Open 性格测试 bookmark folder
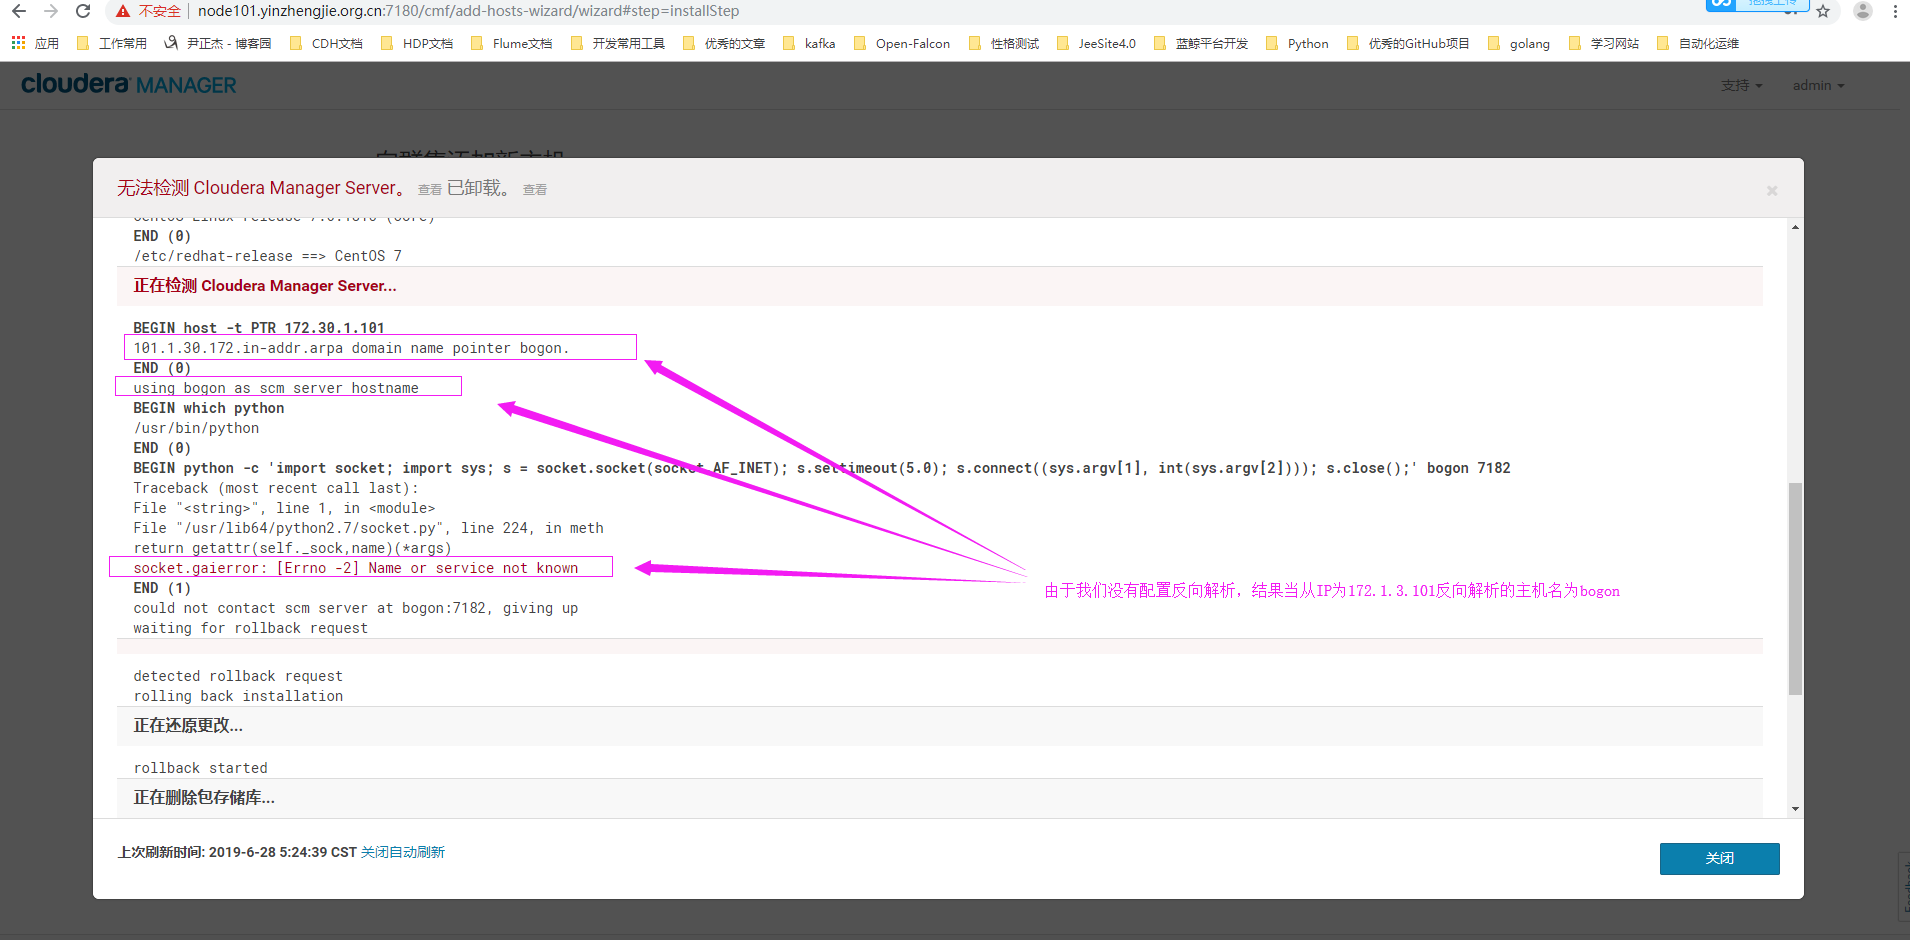The width and height of the screenshot is (1910, 940). tap(1003, 43)
